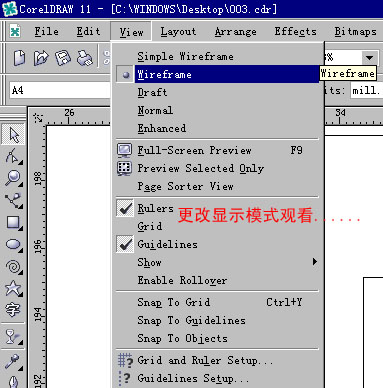Viewport: 383px width, 388px height.
Task: Select the Star shapes tool
Action: [x=13, y=289]
